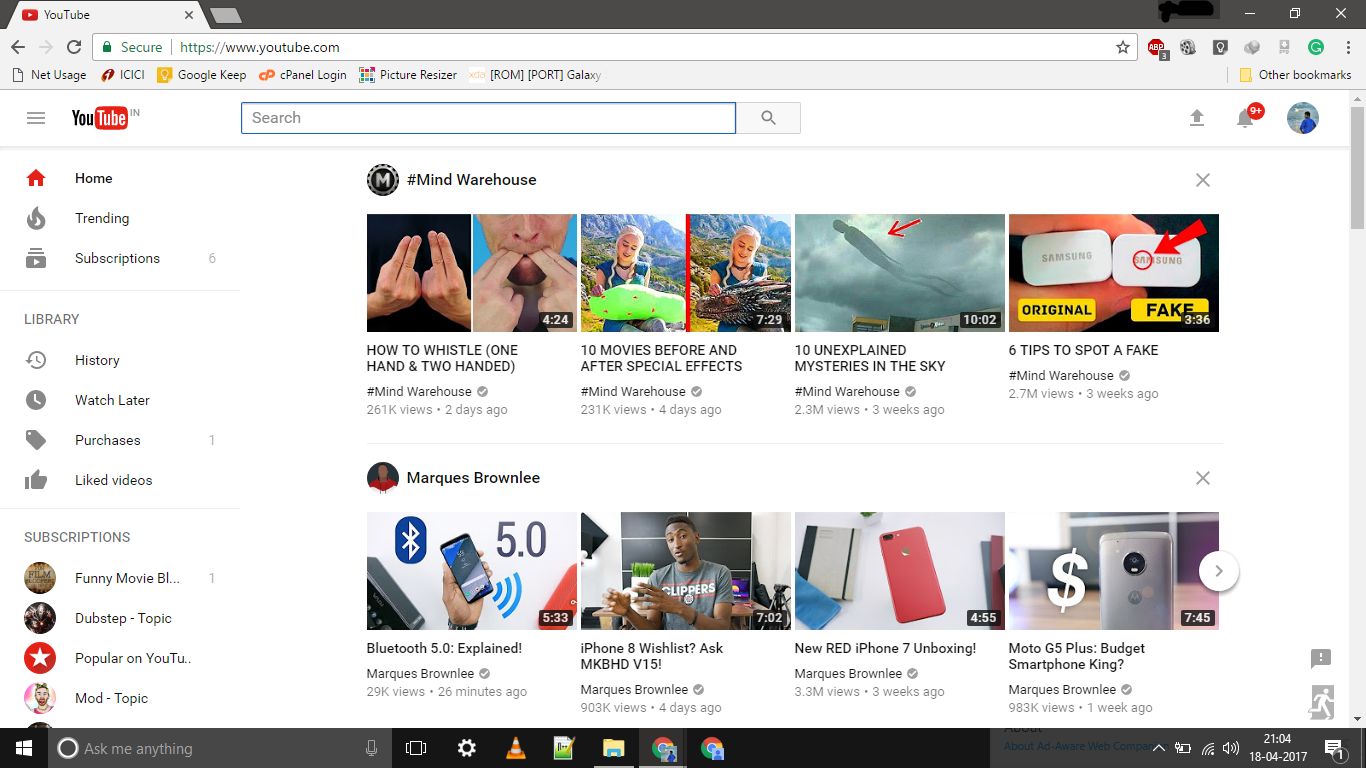The width and height of the screenshot is (1366, 768).
Task: Open Moto G5 Plus video title
Action: [1077, 656]
